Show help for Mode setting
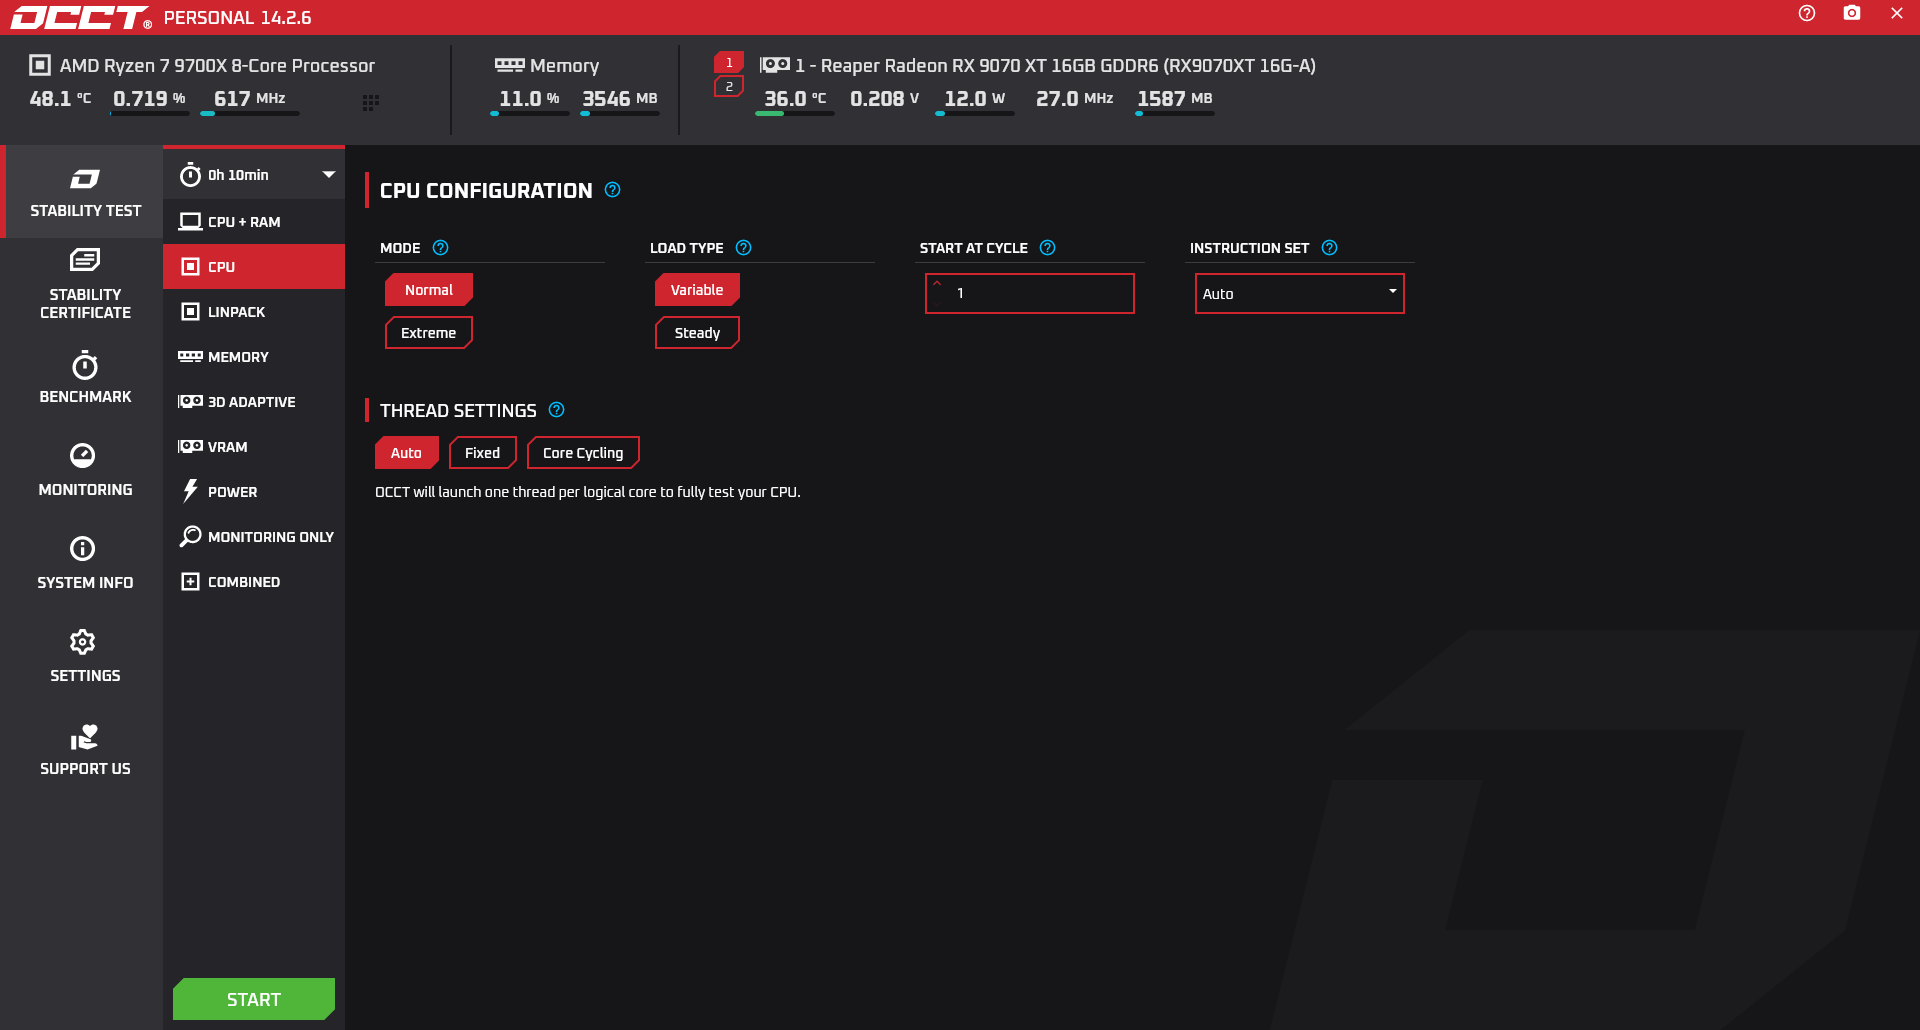 441,248
